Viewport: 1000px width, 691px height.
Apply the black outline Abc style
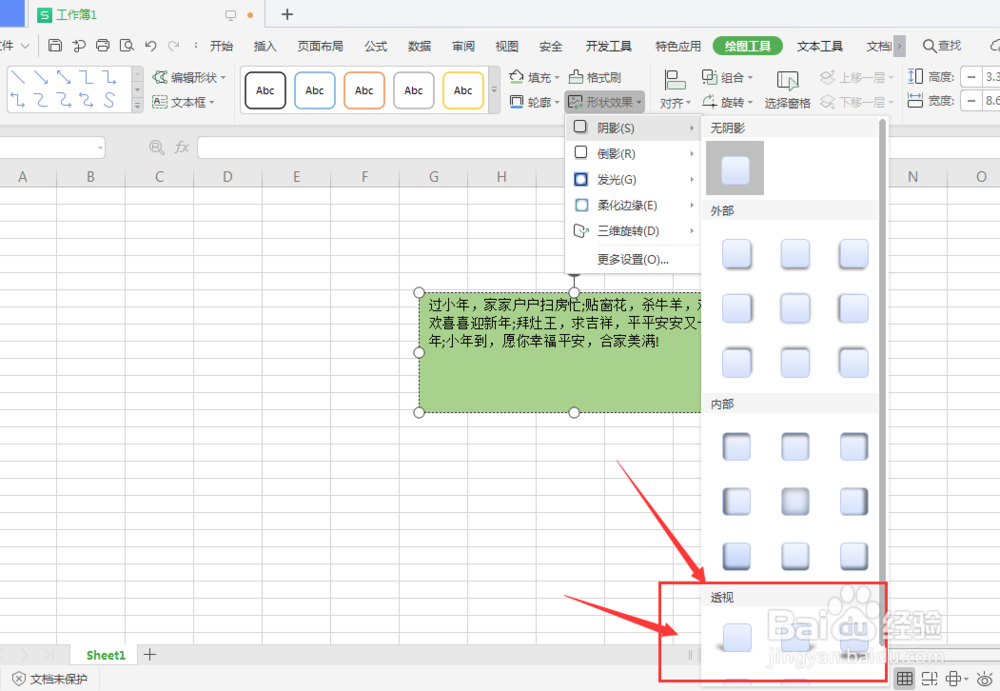265,91
